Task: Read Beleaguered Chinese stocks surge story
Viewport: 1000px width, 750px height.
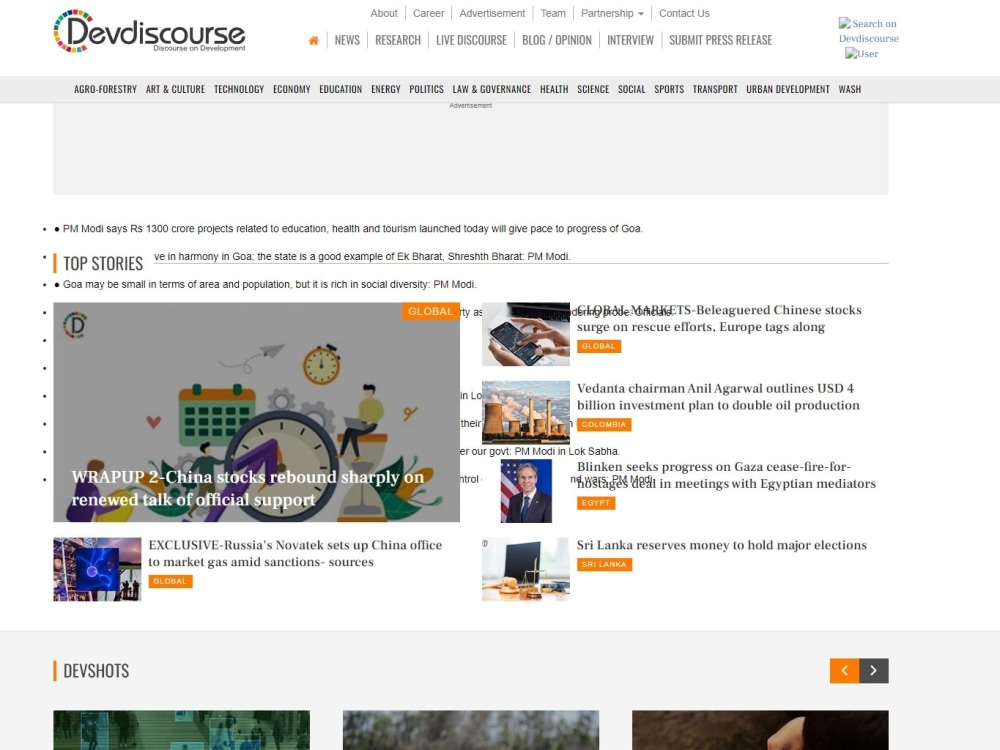Action: [x=719, y=318]
